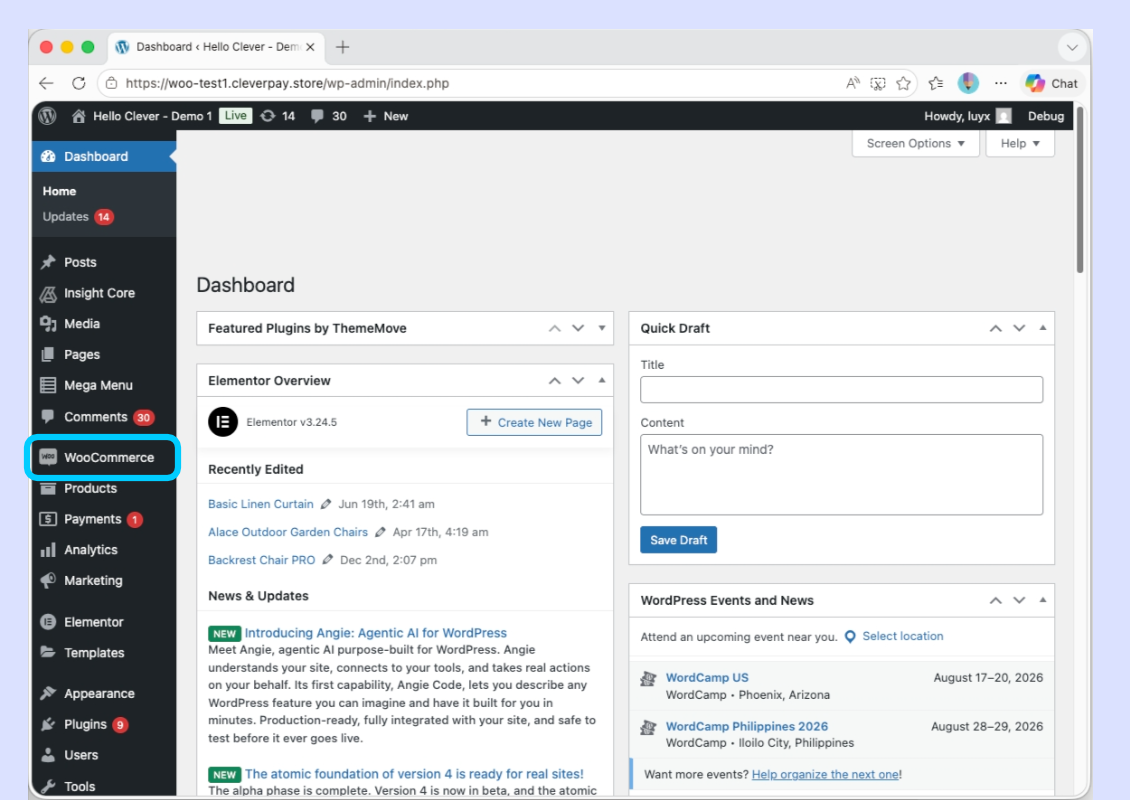Open the Updates submenu with 14 badge
The image size is (1130, 800).
tap(78, 217)
